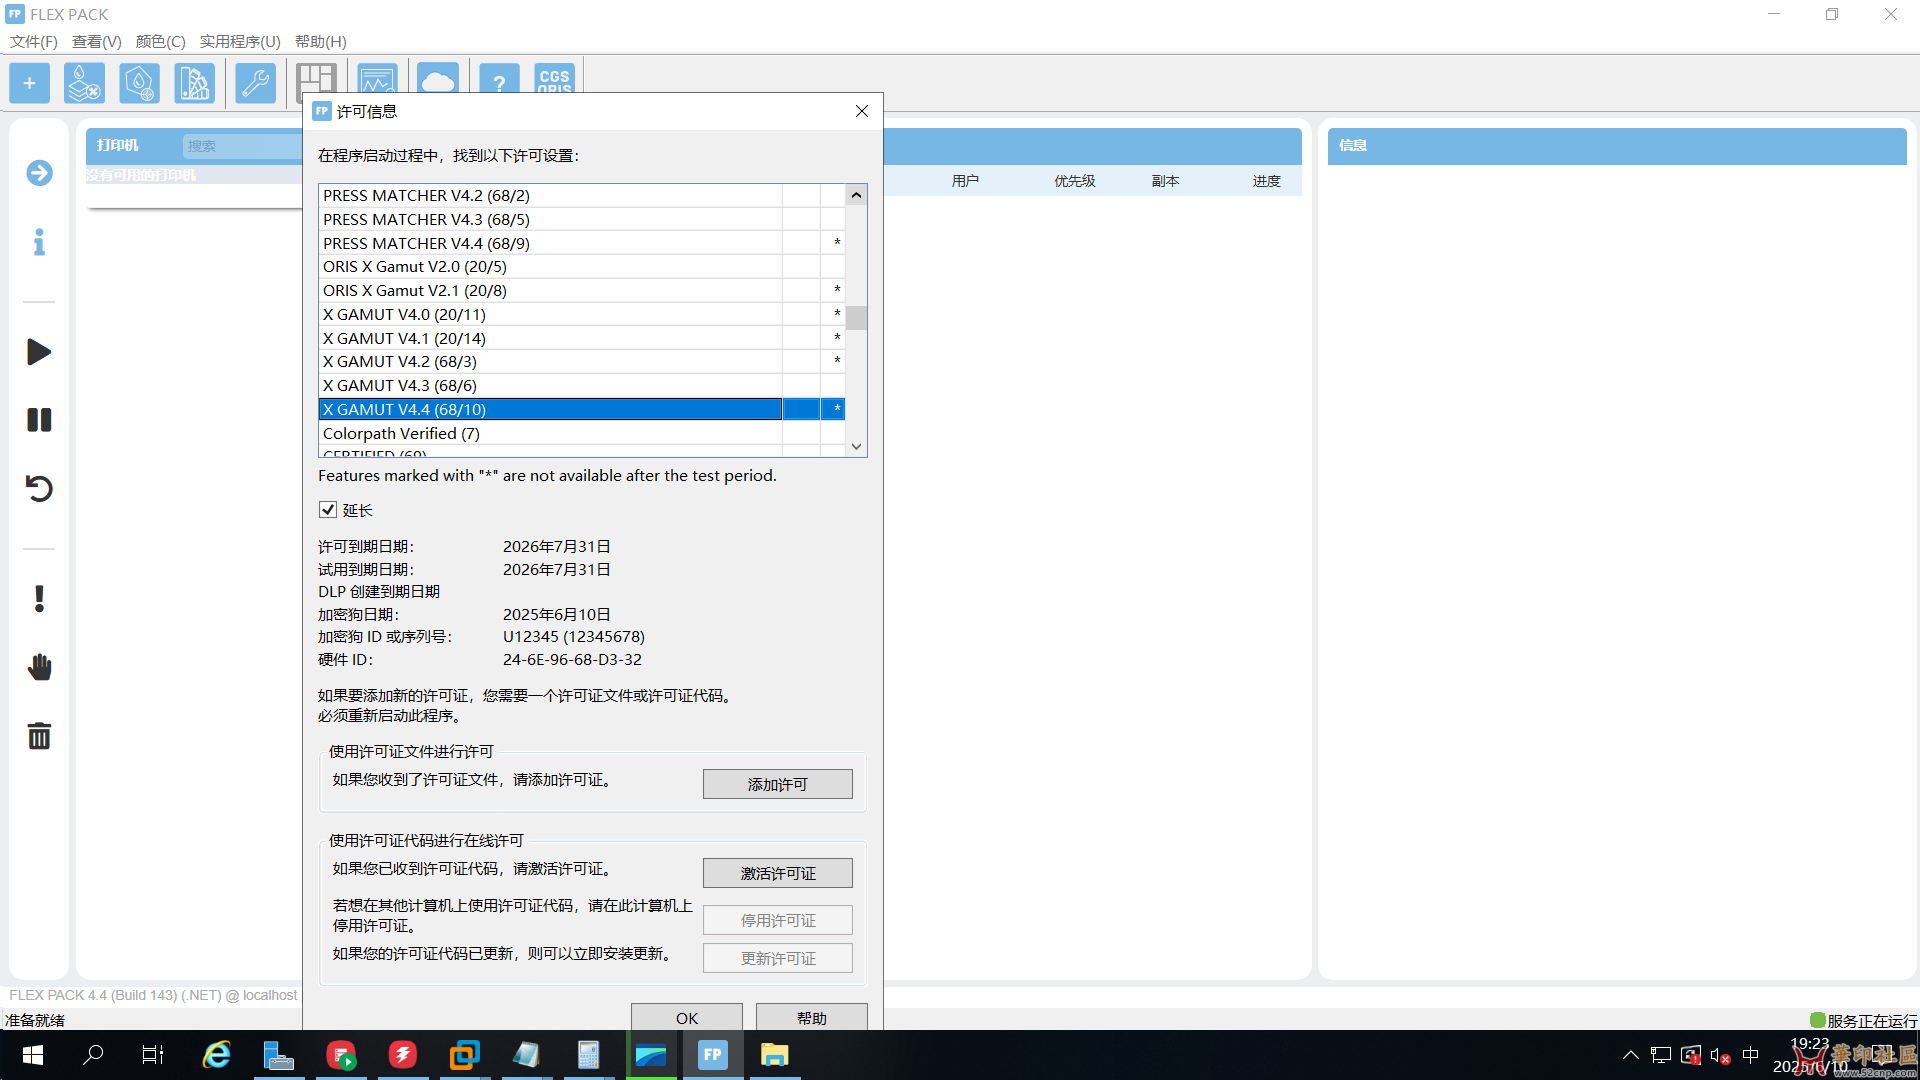Screen dimensions: 1920x1080
Task: Open the Windows Start menu
Action: (x=32, y=1055)
